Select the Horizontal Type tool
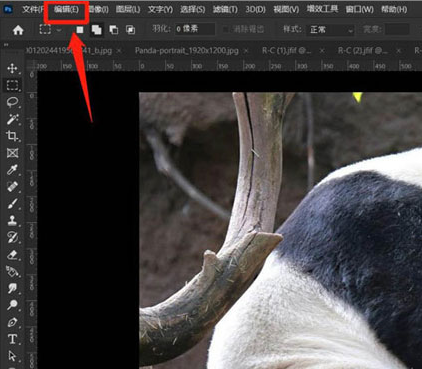This screenshot has height=369, width=422. pyautogui.click(x=12, y=339)
